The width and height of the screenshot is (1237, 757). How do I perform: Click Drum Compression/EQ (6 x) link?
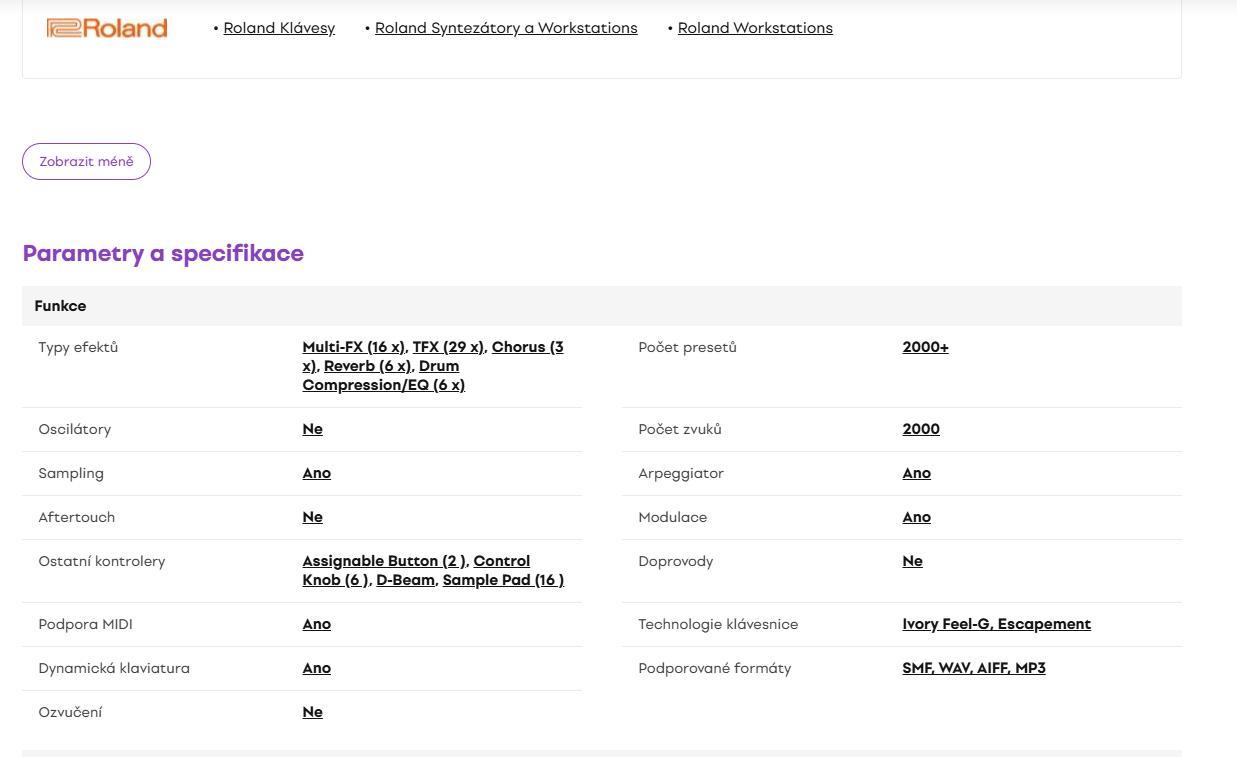pyautogui.click(x=383, y=385)
